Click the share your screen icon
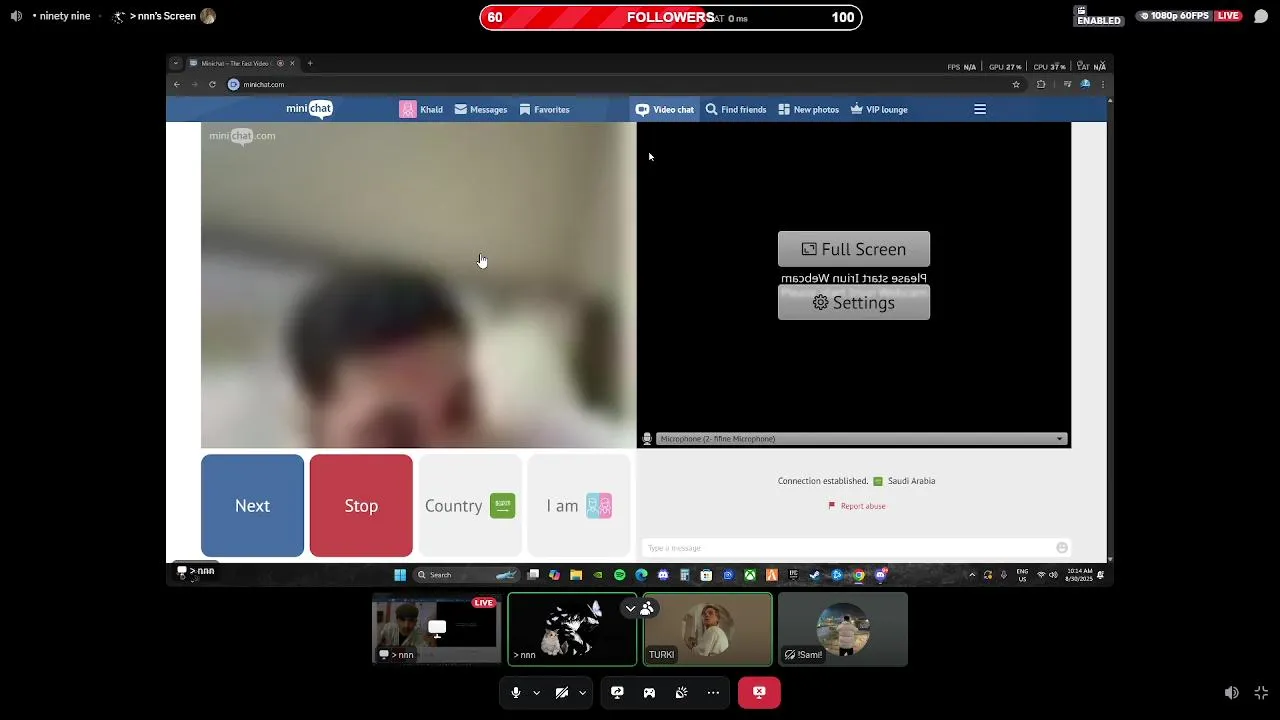Screen dimensions: 1280x720 click(617, 692)
